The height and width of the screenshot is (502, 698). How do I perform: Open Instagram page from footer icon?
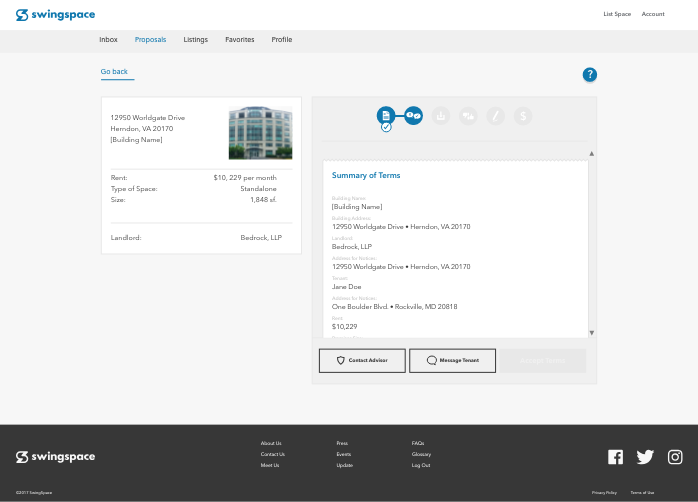[x=675, y=457]
